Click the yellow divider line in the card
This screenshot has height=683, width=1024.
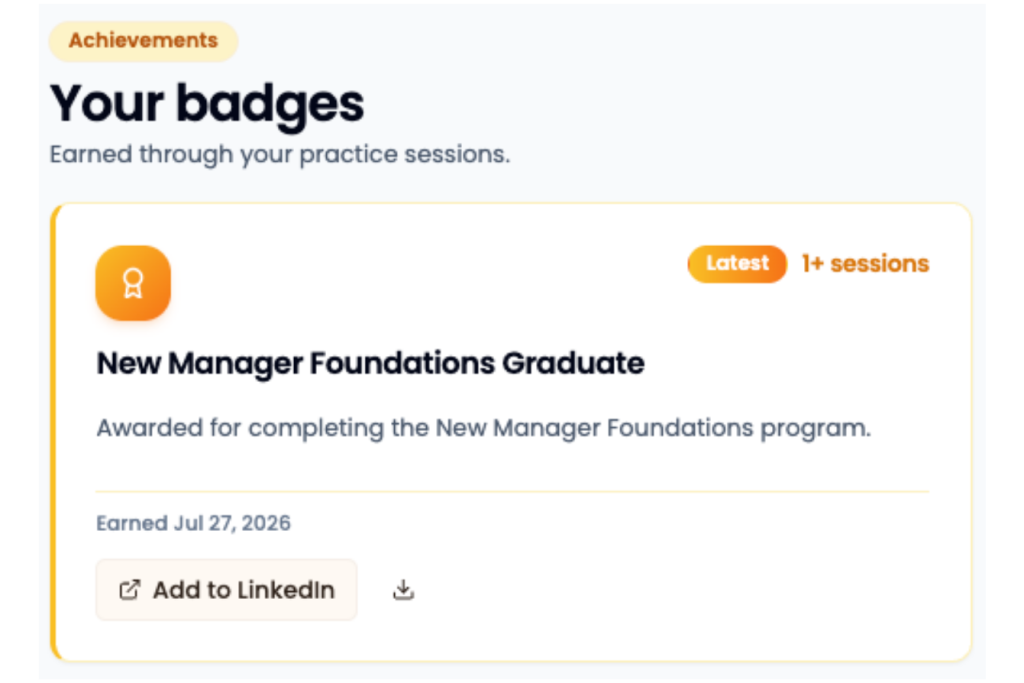[x=513, y=491]
